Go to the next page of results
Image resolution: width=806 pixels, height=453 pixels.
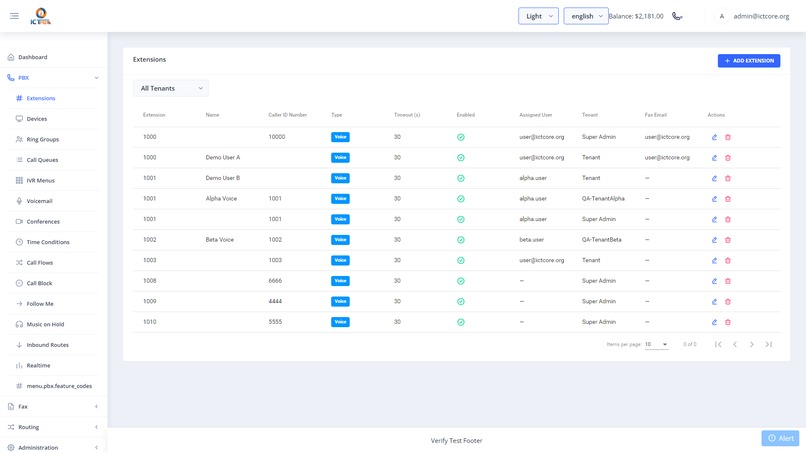pyautogui.click(x=752, y=345)
